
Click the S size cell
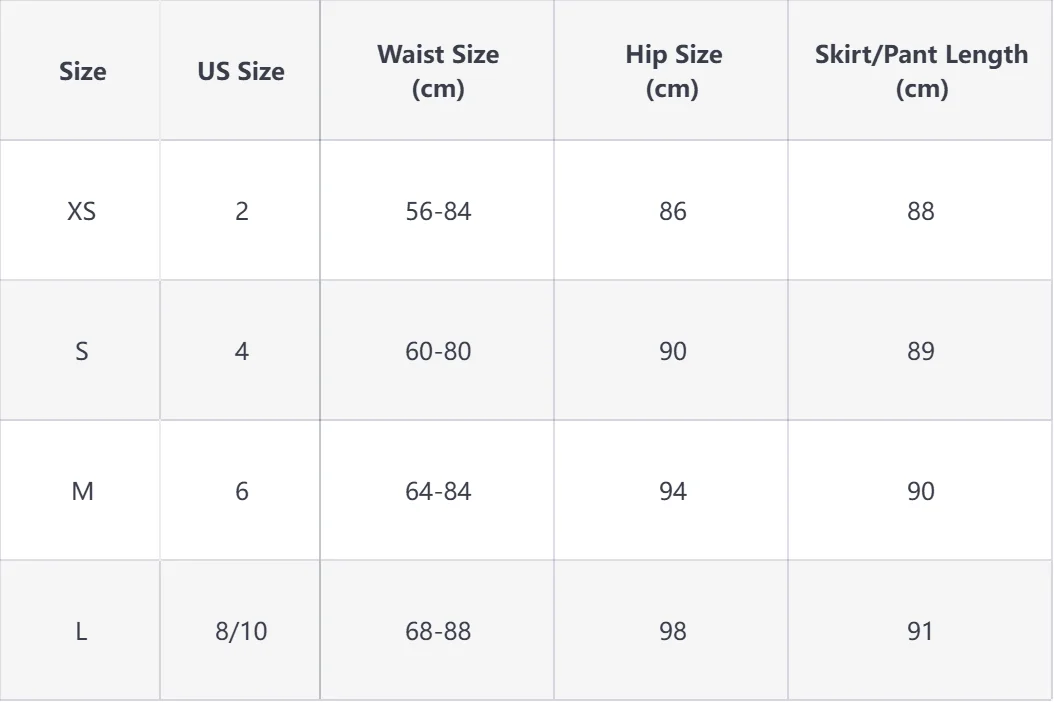pos(81,351)
